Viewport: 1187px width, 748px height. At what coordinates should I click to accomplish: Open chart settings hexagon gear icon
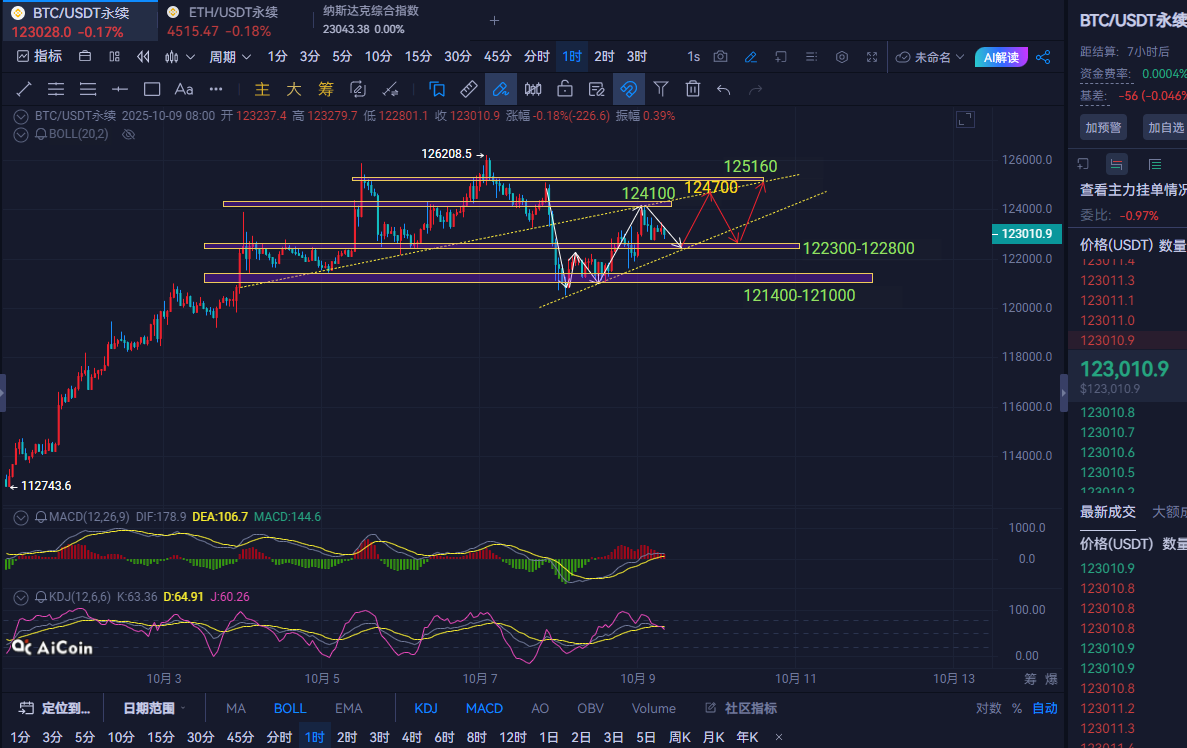pyautogui.click(x=842, y=57)
